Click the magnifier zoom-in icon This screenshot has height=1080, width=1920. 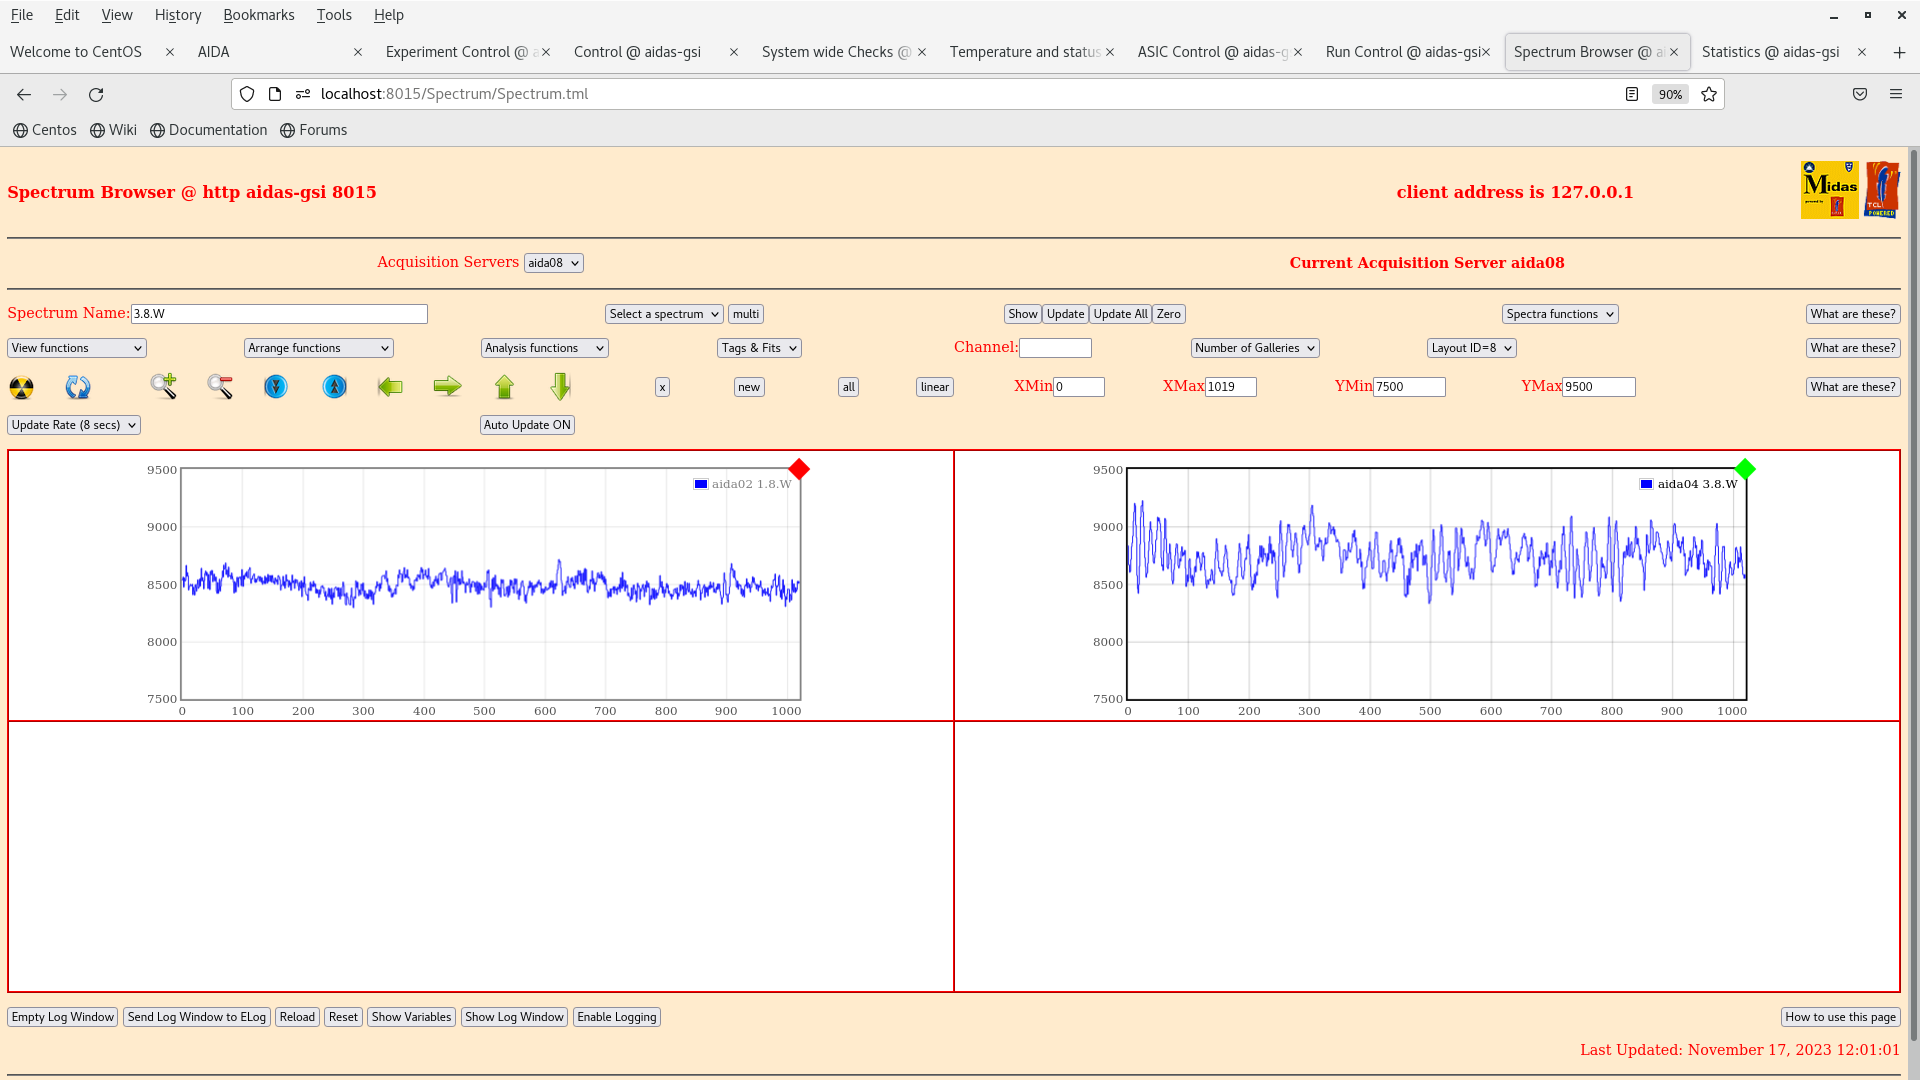(x=164, y=386)
